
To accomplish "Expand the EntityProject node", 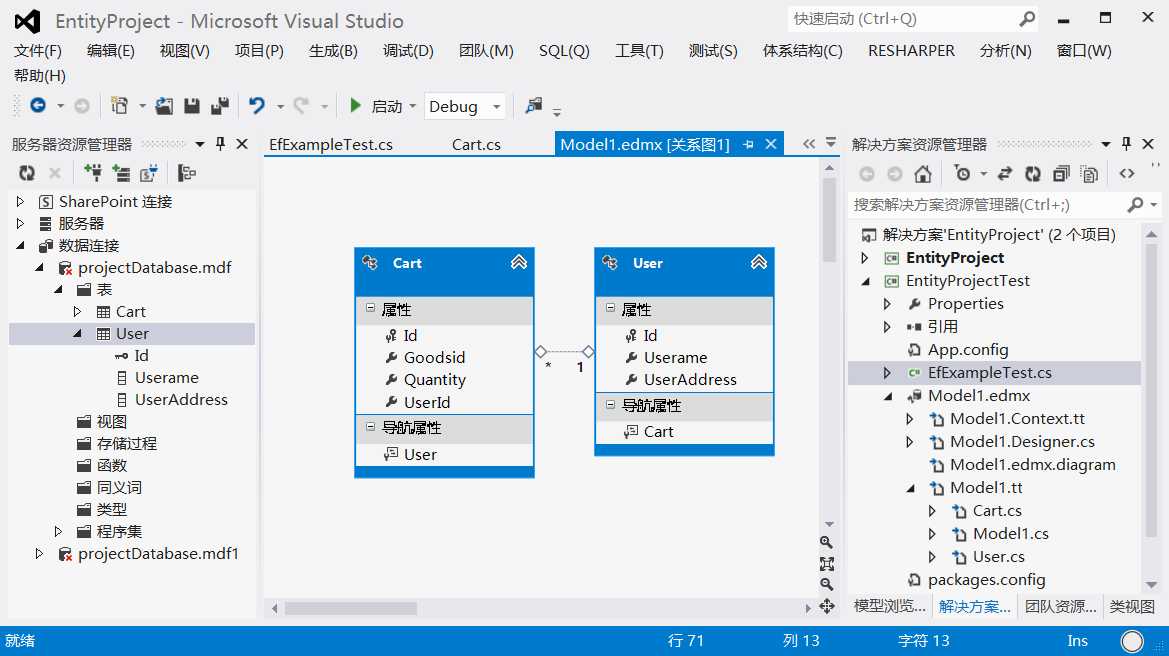I will [865, 258].
